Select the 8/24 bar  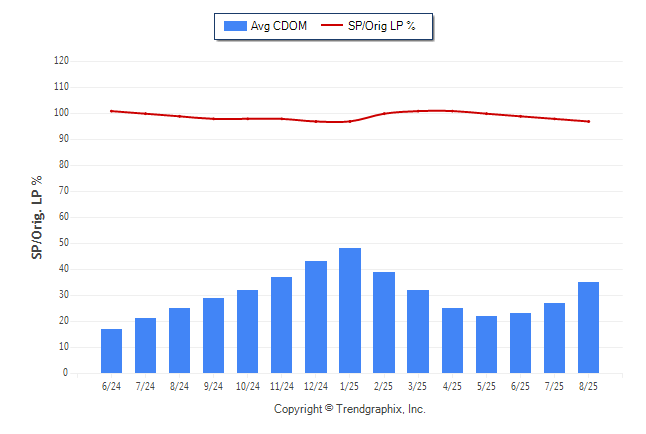tap(180, 340)
